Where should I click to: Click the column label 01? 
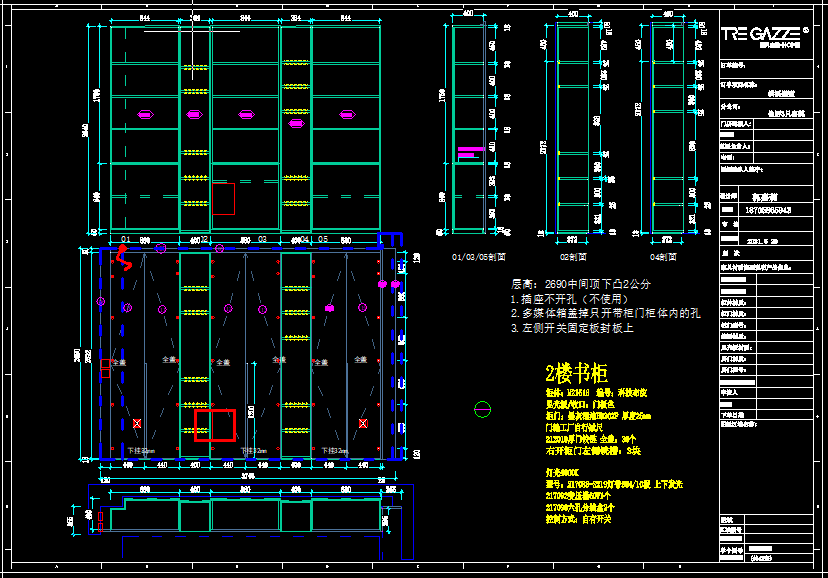(126, 239)
